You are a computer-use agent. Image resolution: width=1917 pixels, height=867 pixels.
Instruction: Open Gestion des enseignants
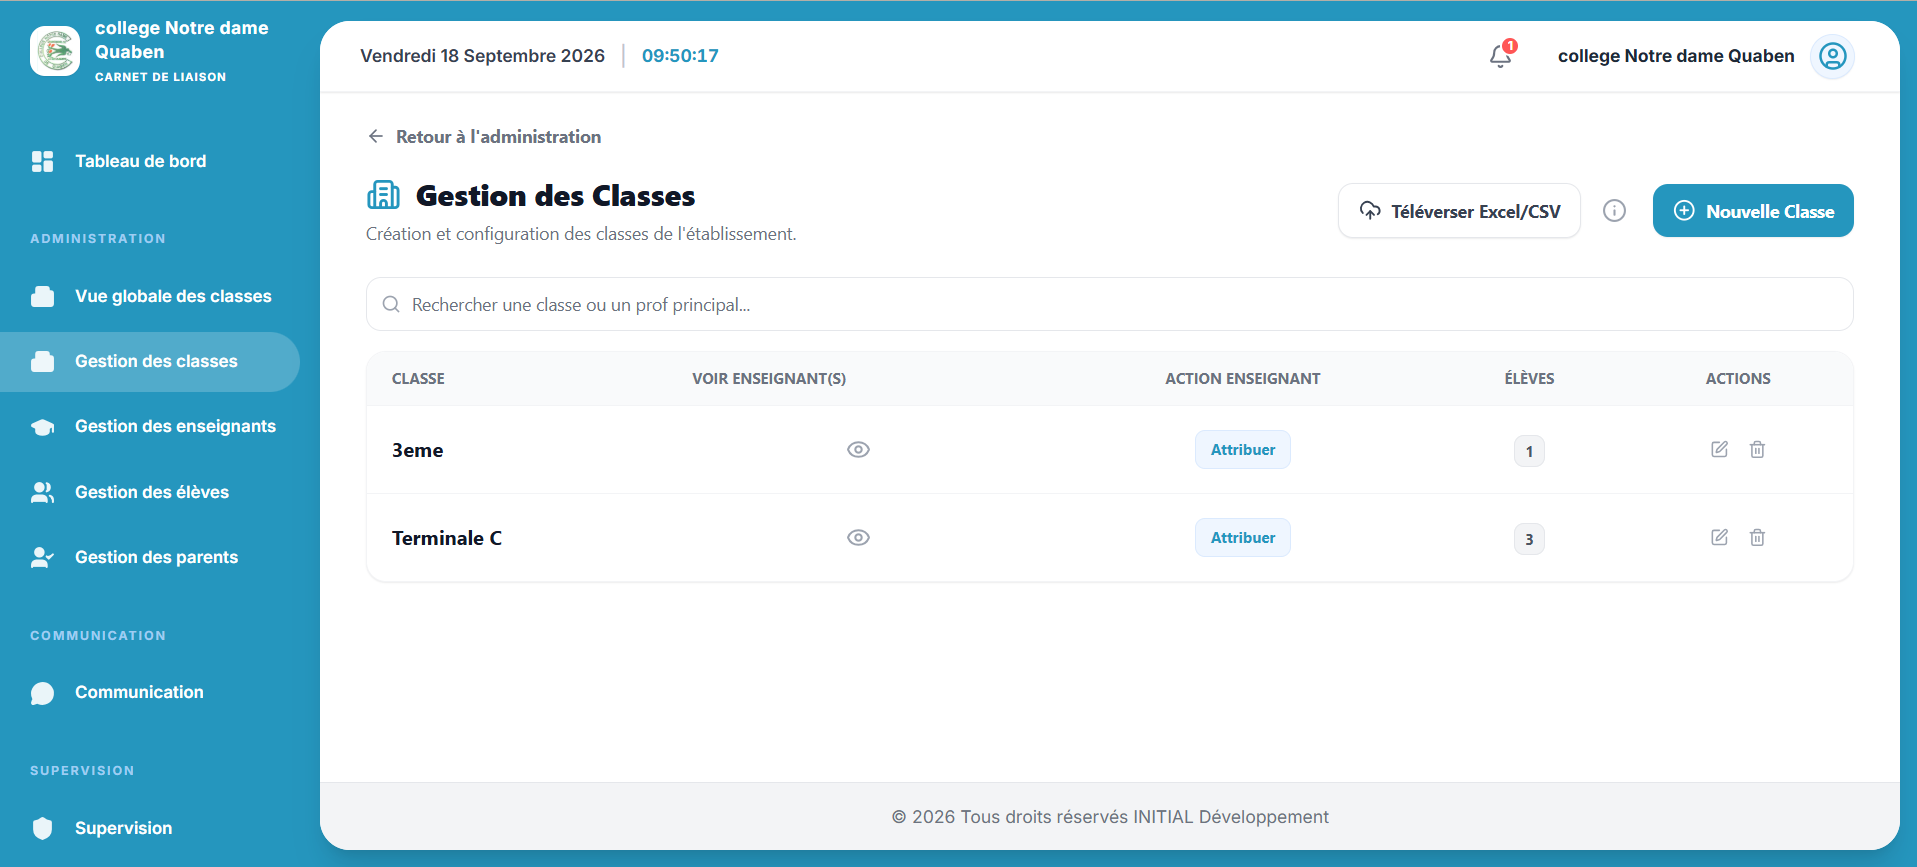coord(150,426)
